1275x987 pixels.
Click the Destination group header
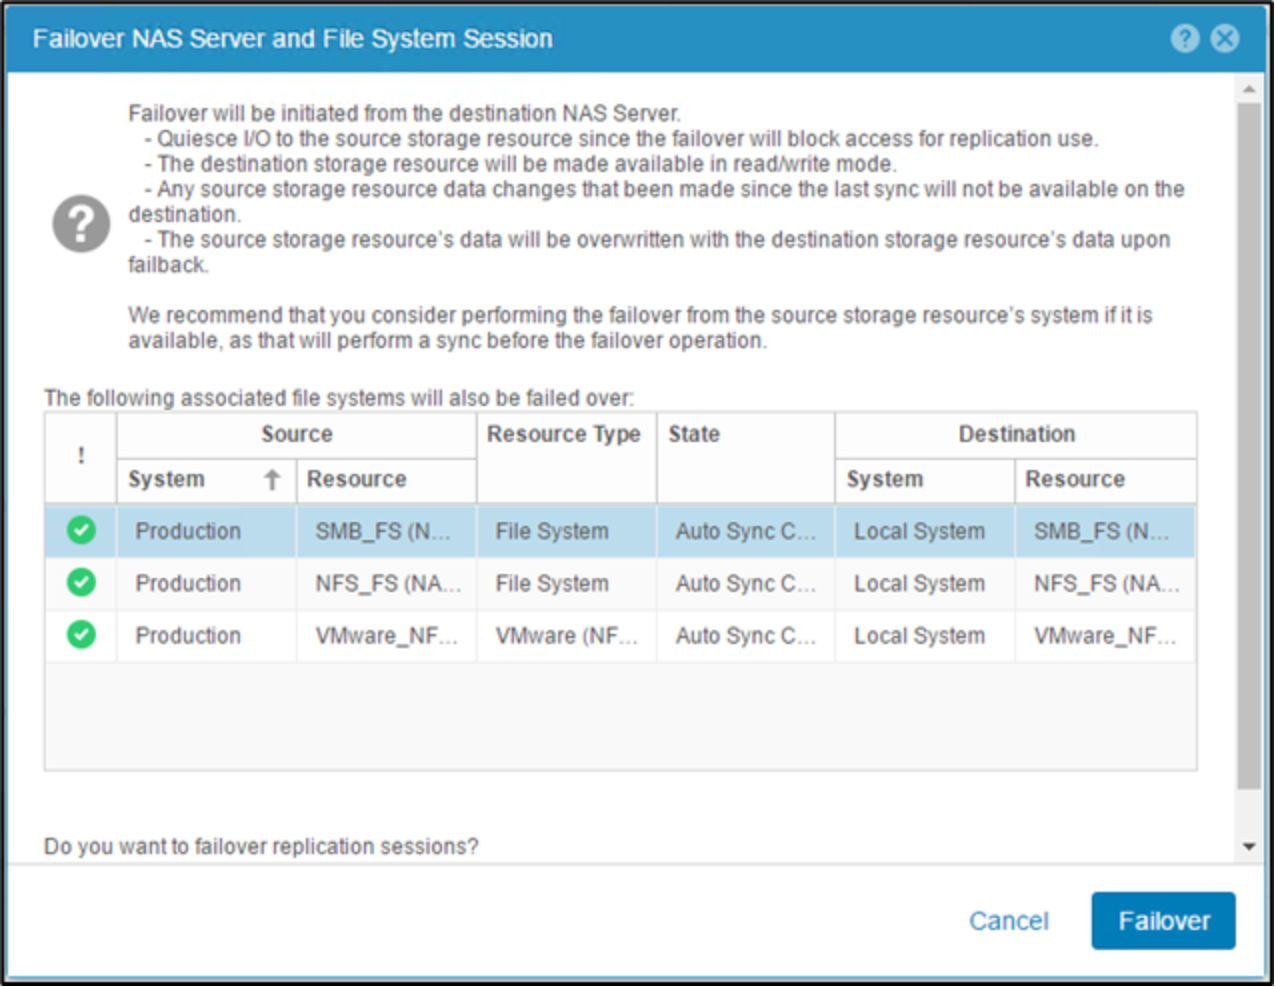[x=1016, y=435]
